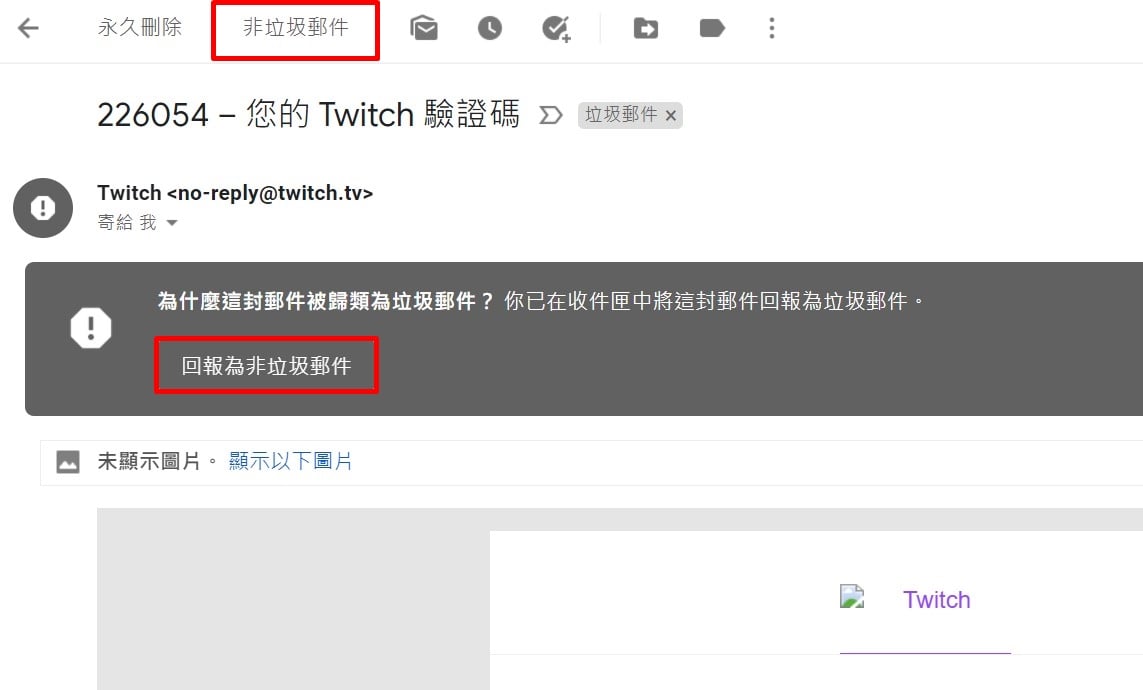Open the Labels tag icon
Image resolution: width=1143 pixels, height=690 pixels.
click(x=711, y=28)
